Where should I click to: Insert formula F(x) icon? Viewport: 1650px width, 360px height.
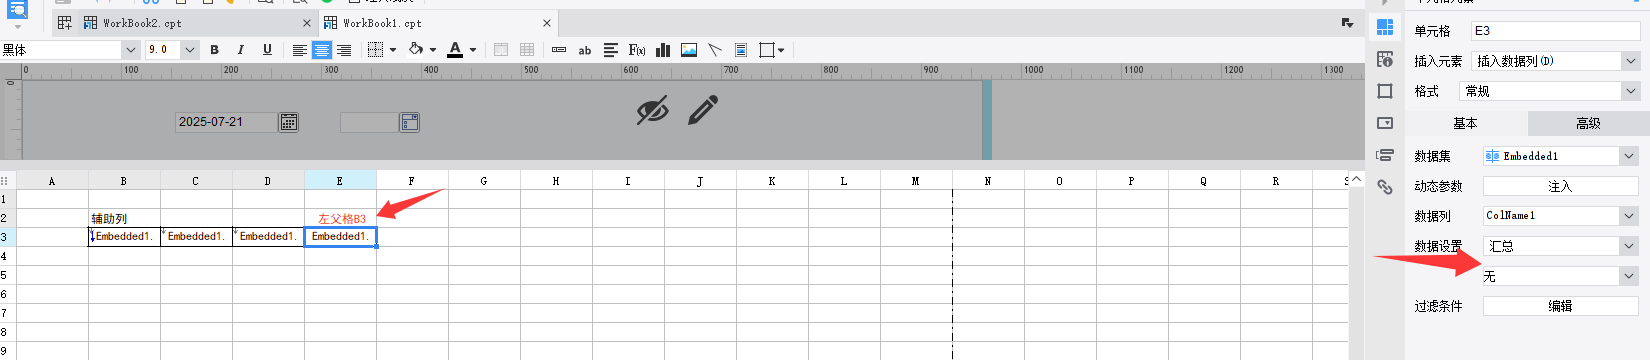click(x=637, y=50)
